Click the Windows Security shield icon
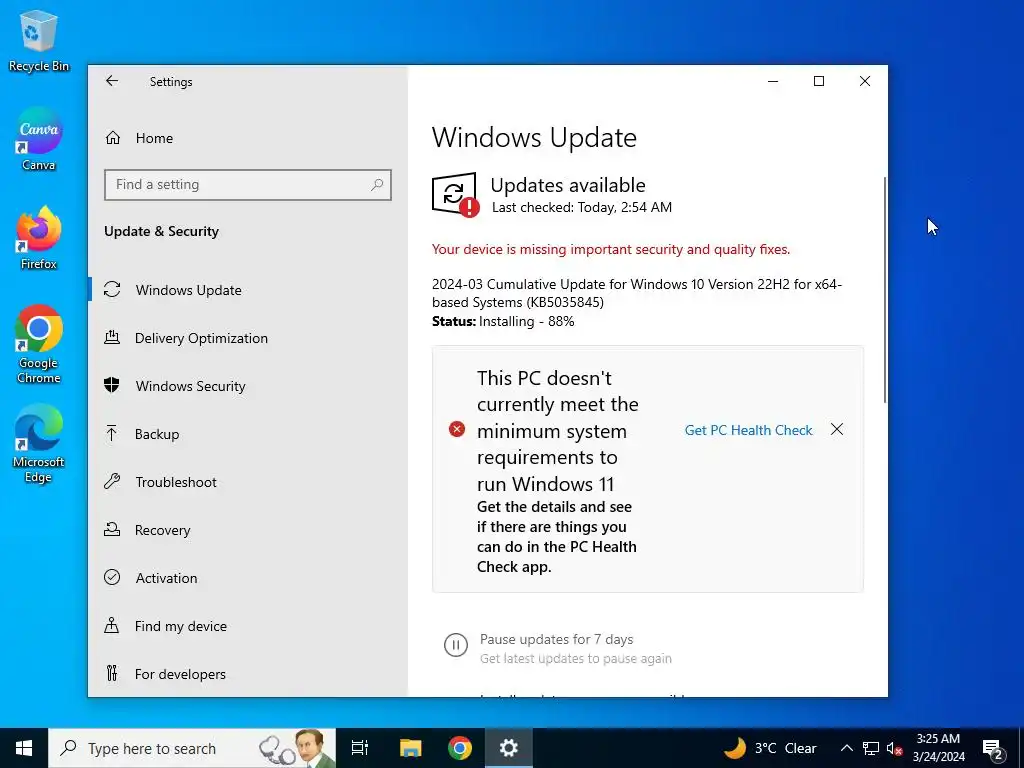This screenshot has width=1024, height=768. pos(112,385)
